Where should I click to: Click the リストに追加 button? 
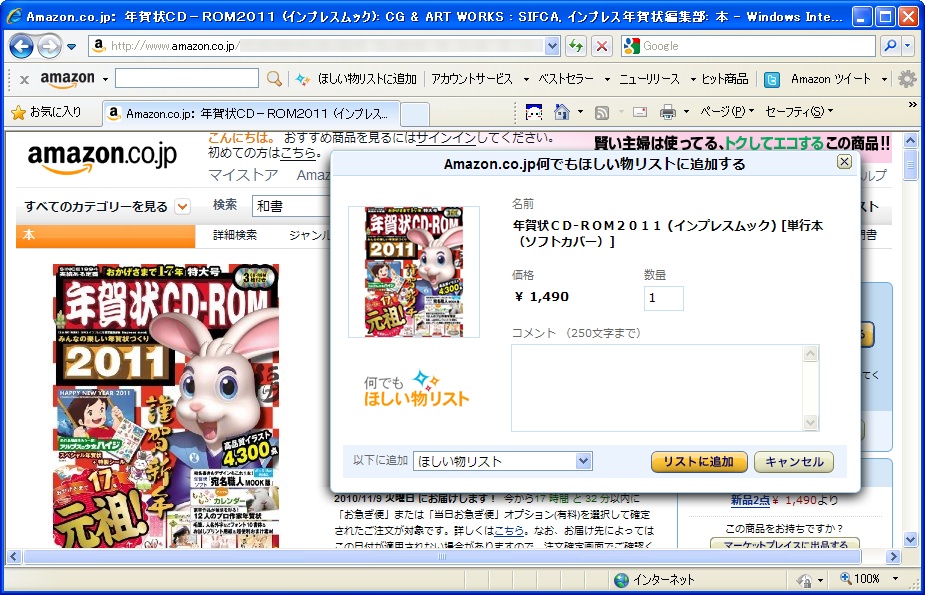click(x=699, y=462)
